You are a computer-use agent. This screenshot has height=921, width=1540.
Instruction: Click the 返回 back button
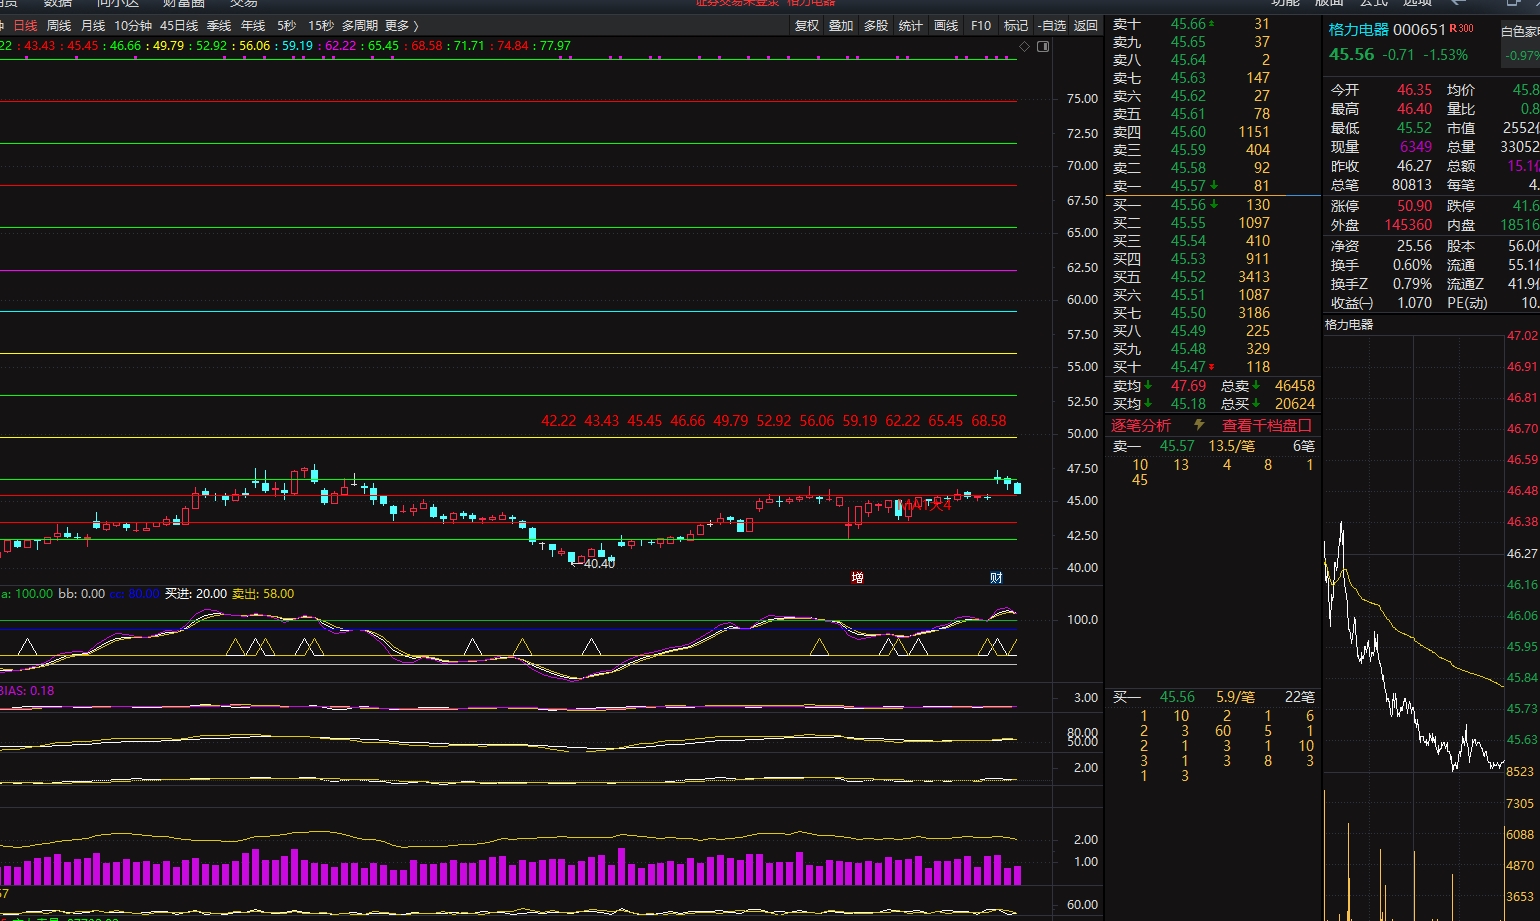tap(1086, 25)
